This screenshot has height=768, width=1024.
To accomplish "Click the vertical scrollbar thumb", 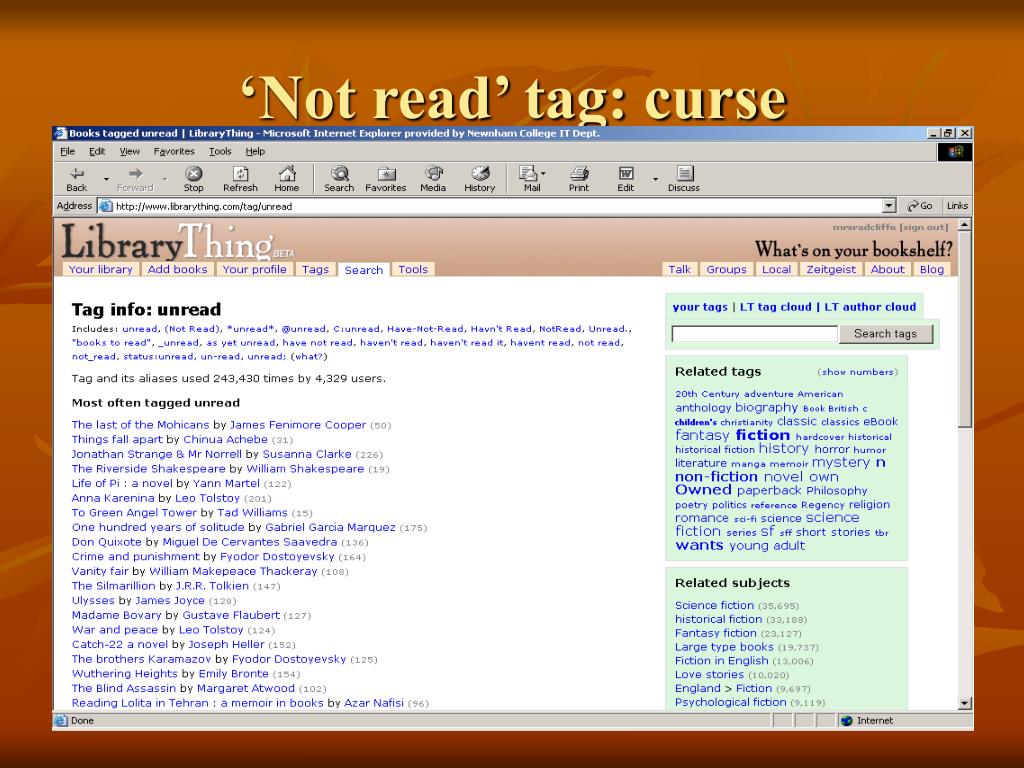I will click(x=965, y=330).
